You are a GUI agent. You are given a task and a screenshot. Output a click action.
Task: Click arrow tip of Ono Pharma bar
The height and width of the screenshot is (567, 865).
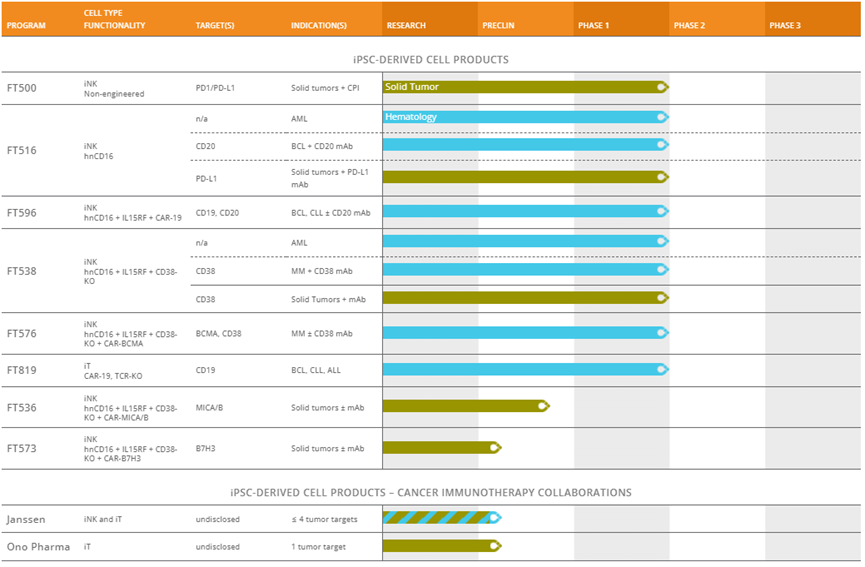click(x=495, y=546)
